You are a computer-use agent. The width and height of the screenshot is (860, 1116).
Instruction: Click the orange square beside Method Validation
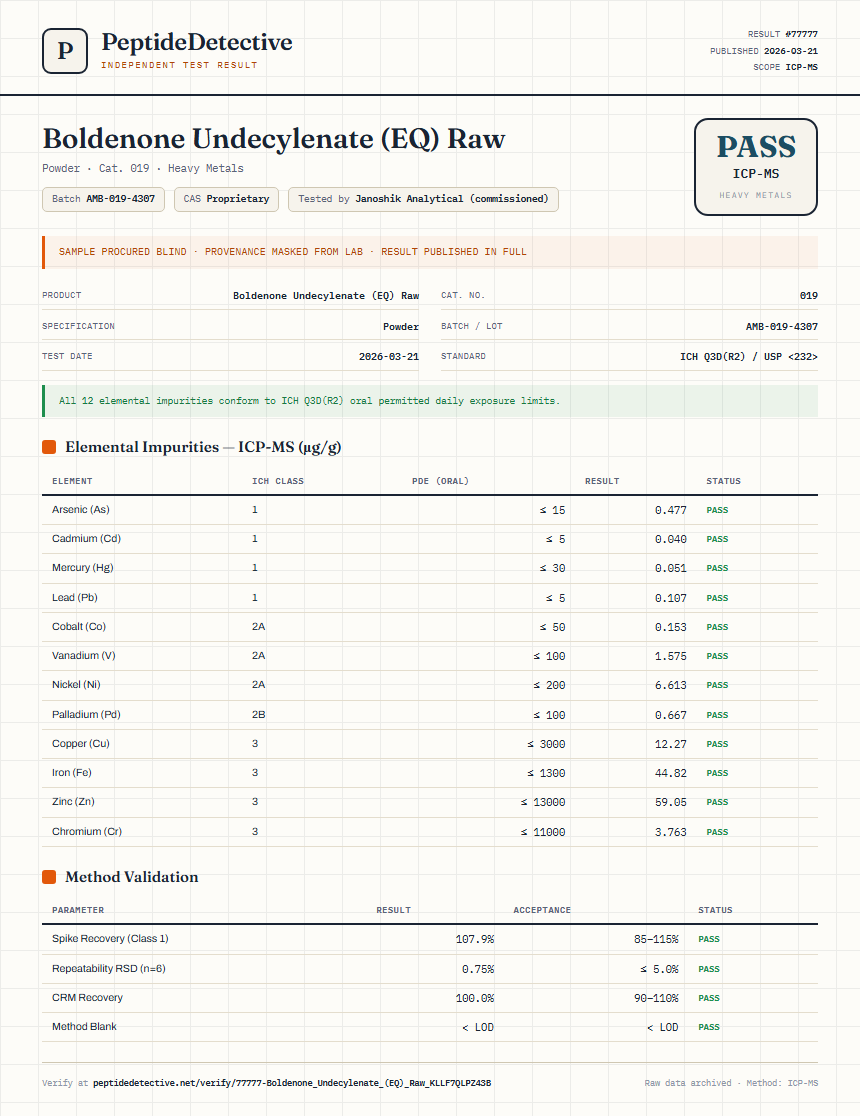tap(49, 877)
